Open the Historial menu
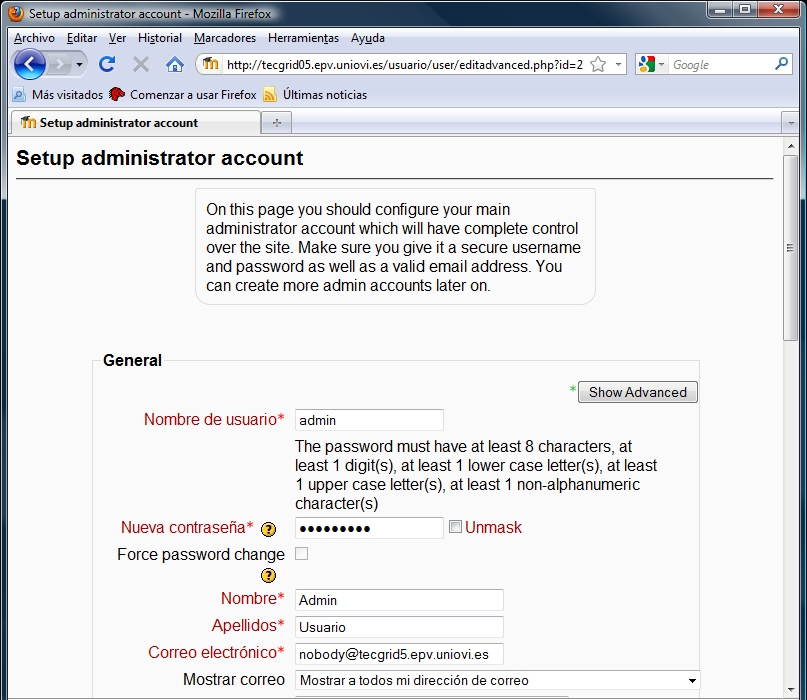807x700 pixels. click(x=160, y=38)
